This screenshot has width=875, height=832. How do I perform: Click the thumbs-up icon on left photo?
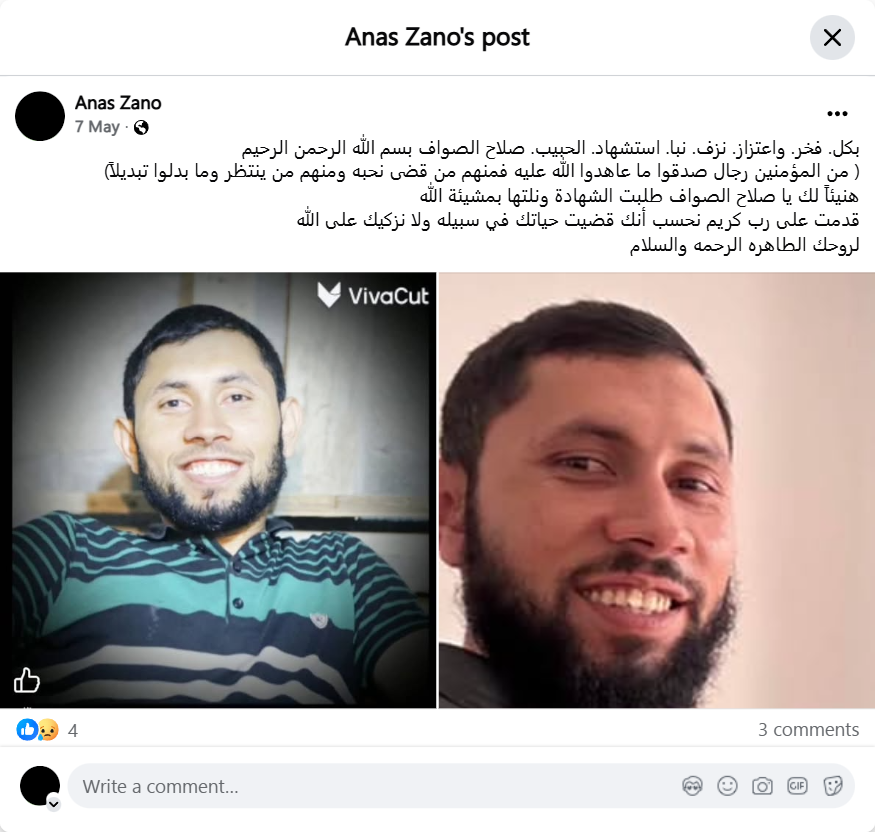tap(26, 680)
